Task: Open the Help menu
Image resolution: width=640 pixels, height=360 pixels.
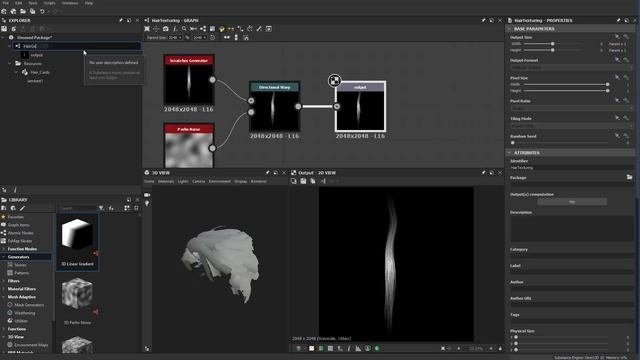Action: (x=89, y=3)
